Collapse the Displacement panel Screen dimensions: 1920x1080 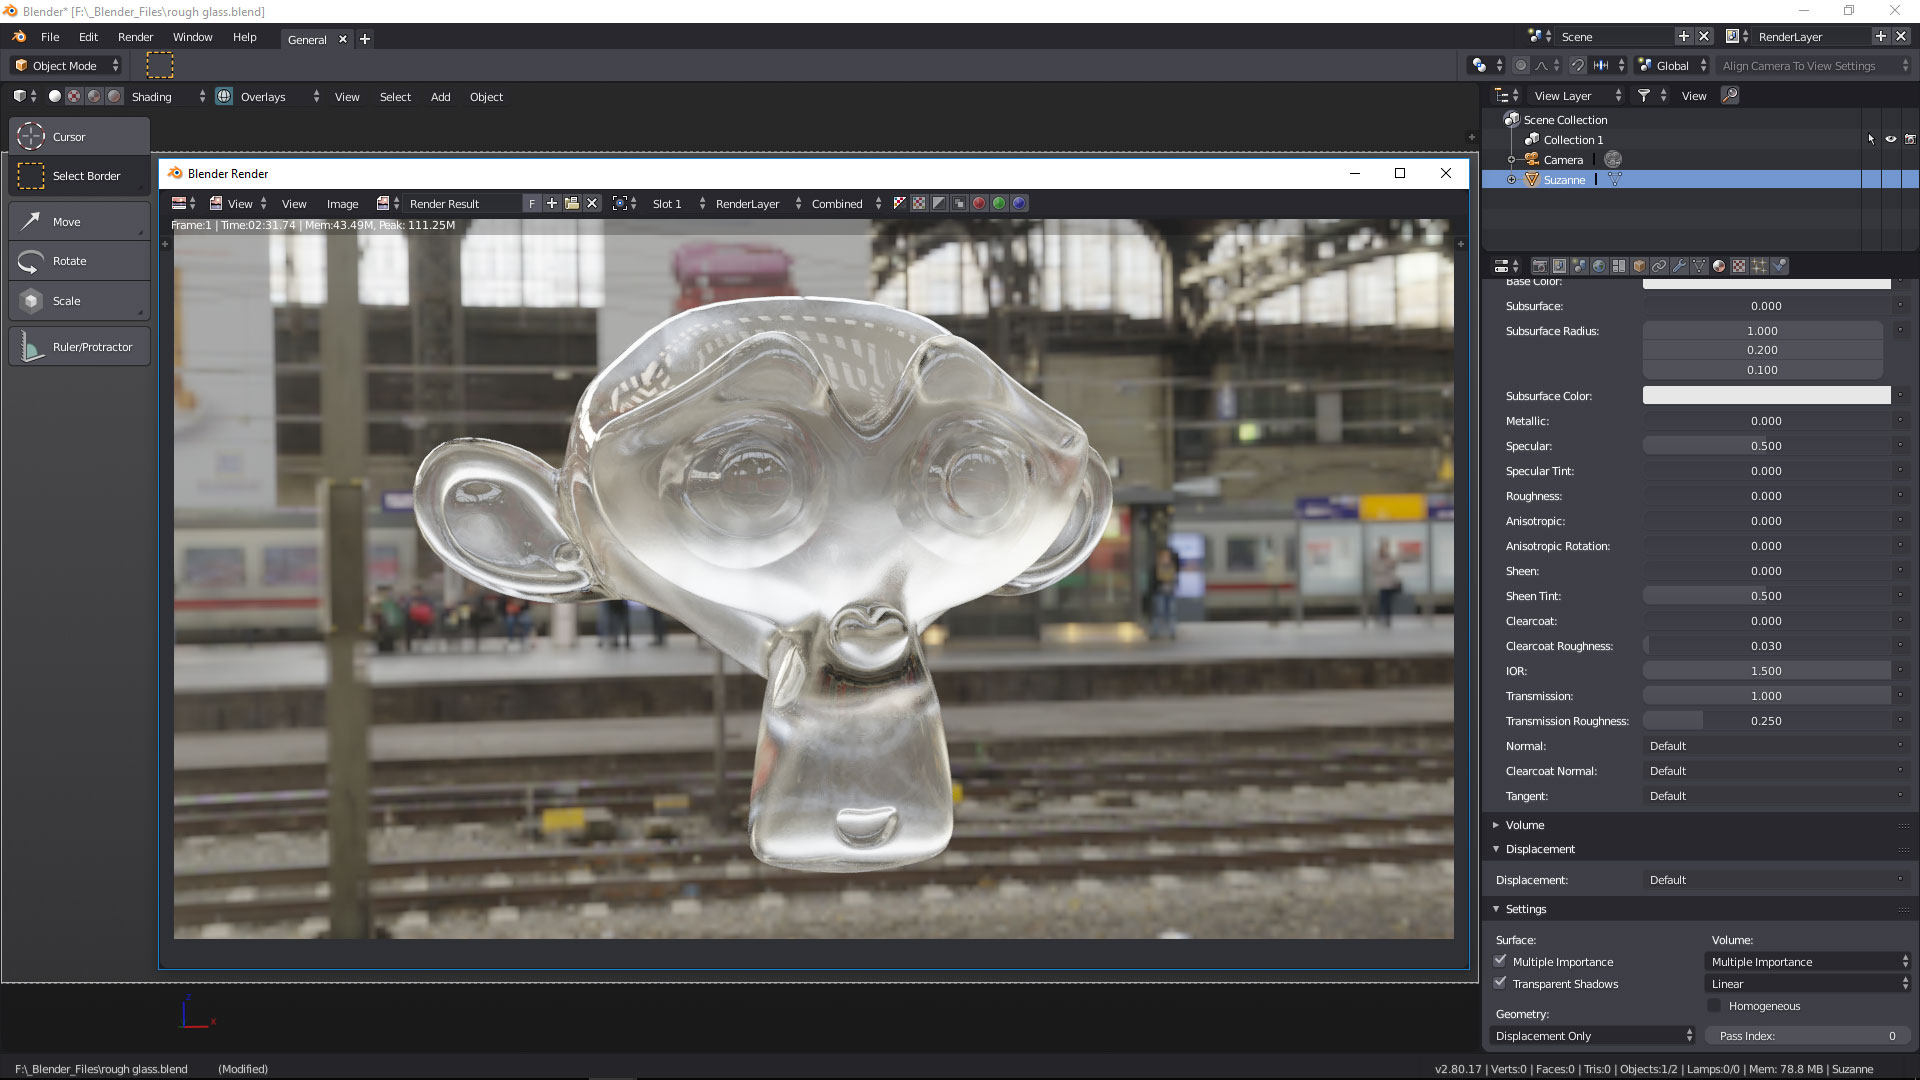(1540, 849)
